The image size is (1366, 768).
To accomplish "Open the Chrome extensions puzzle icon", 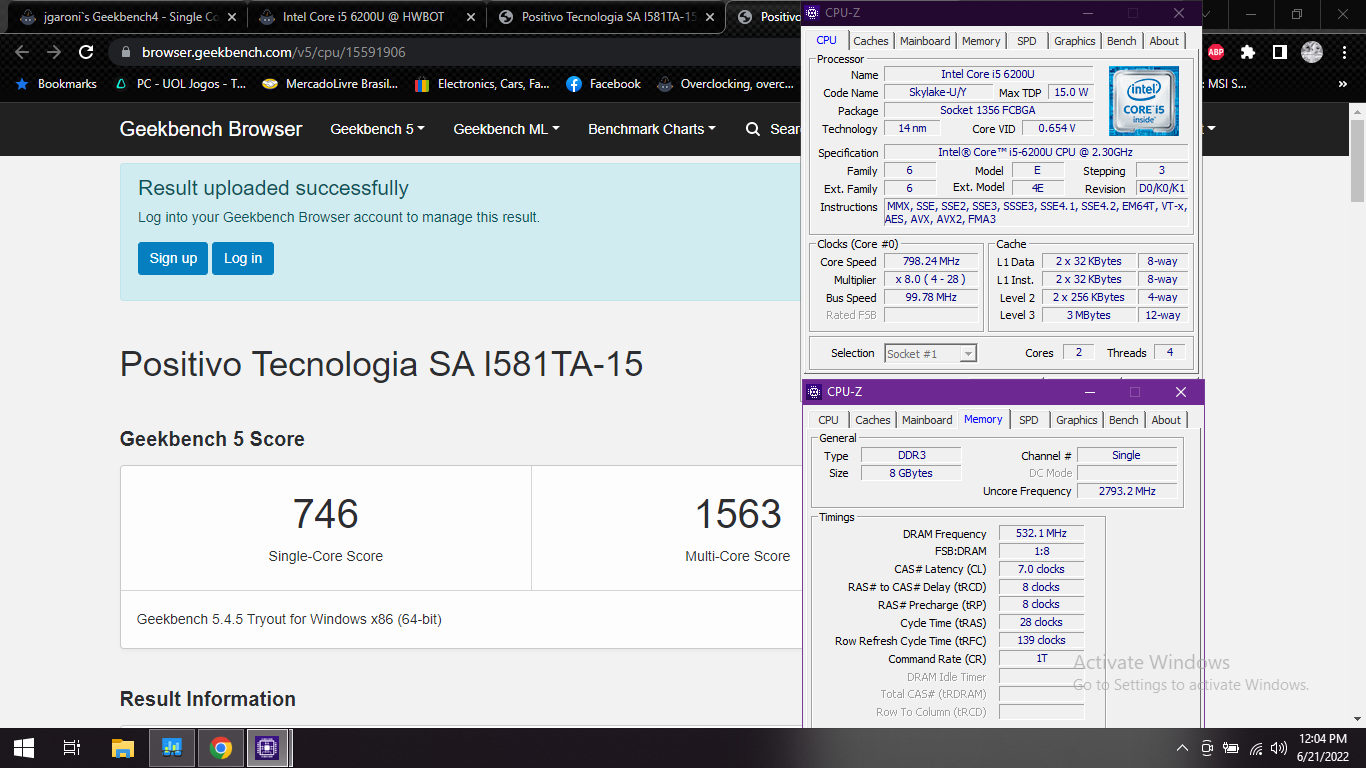I will 1247,52.
